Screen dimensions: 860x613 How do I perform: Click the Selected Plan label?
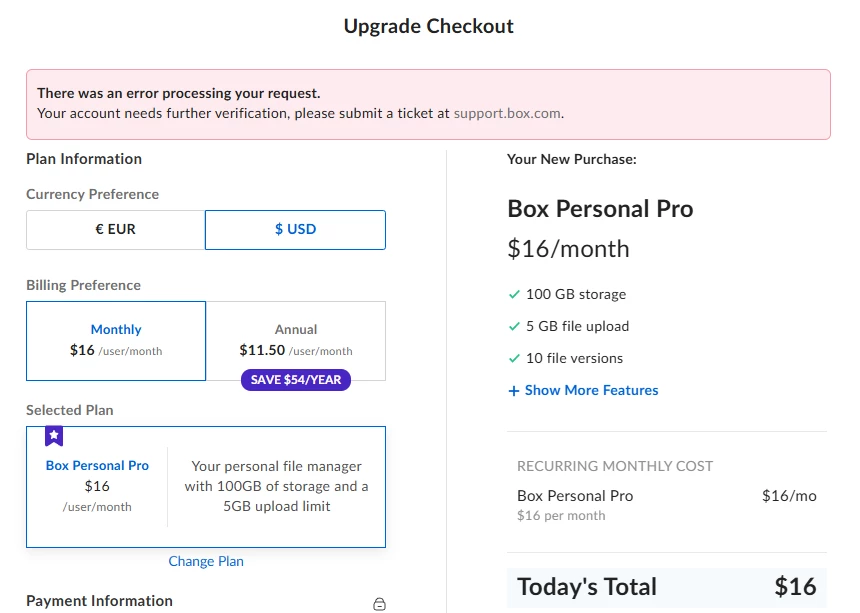click(70, 411)
